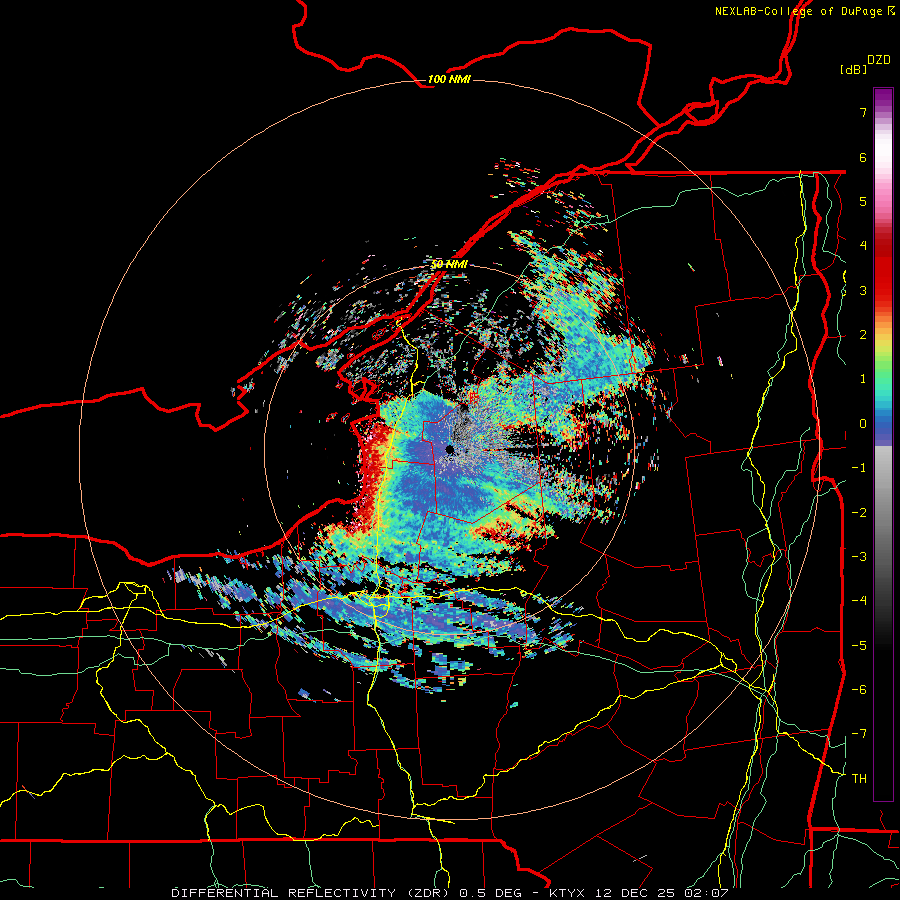Click the red 3 dB band of the color bar
The height and width of the screenshot is (900, 900).
[x=883, y=290]
